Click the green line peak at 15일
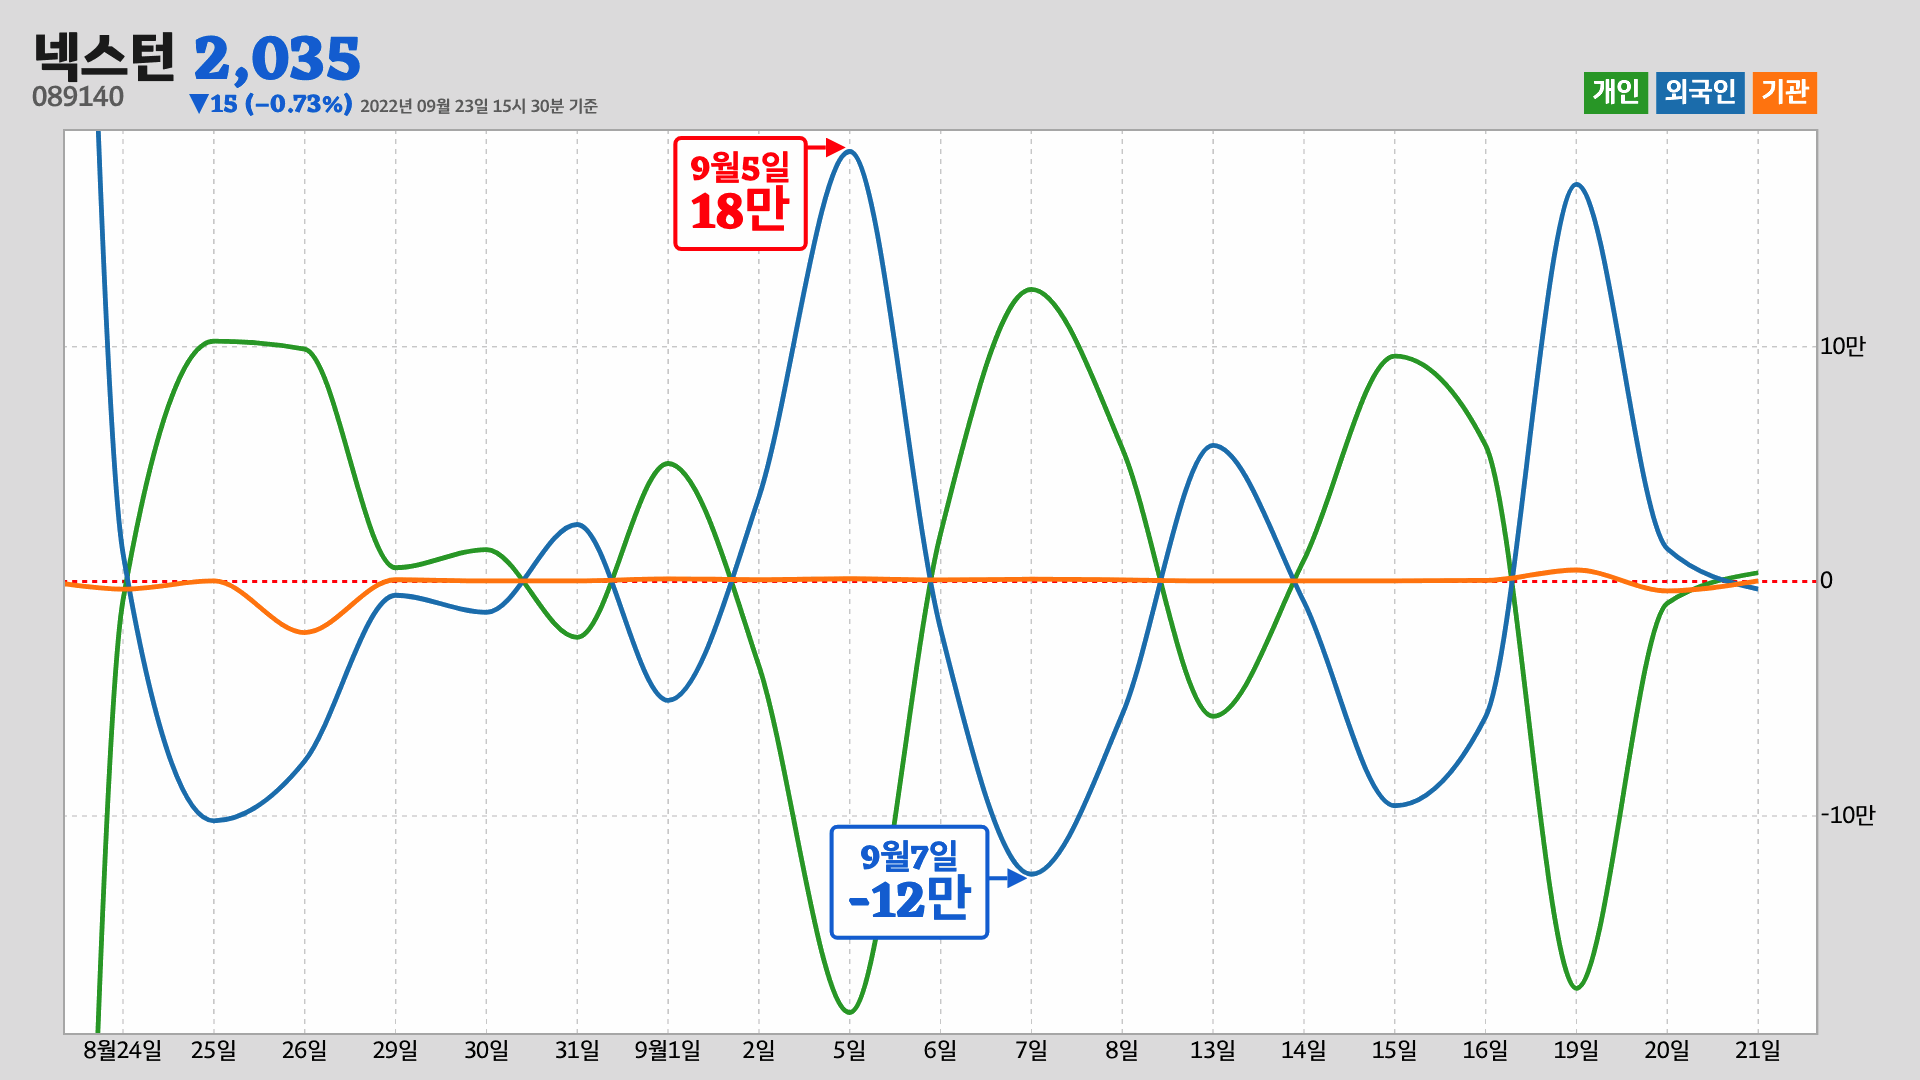Viewport: 1920px width, 1080px height. click(x=1395, y=356)
